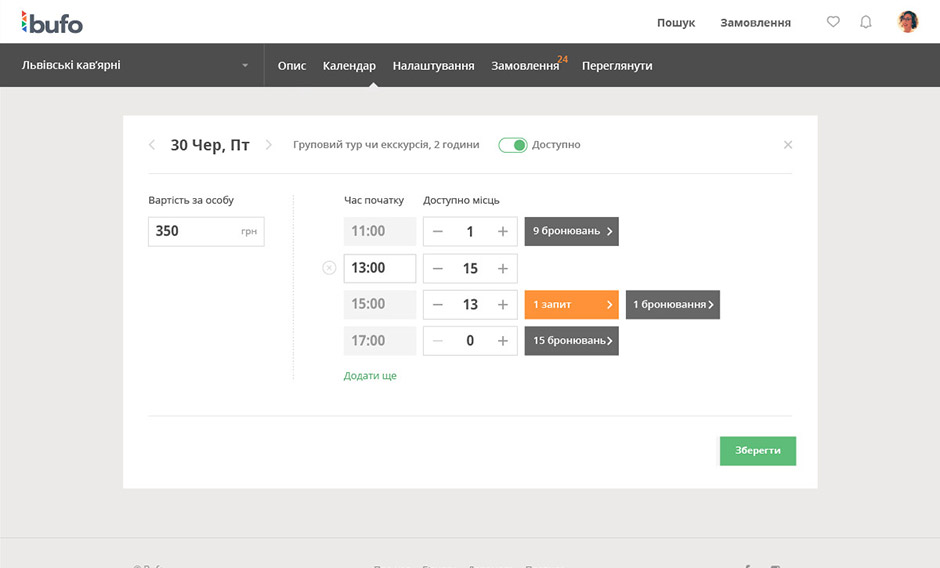
Task: Open notifications bell icon
Action: pyautogui.click(x=866, y=22)
